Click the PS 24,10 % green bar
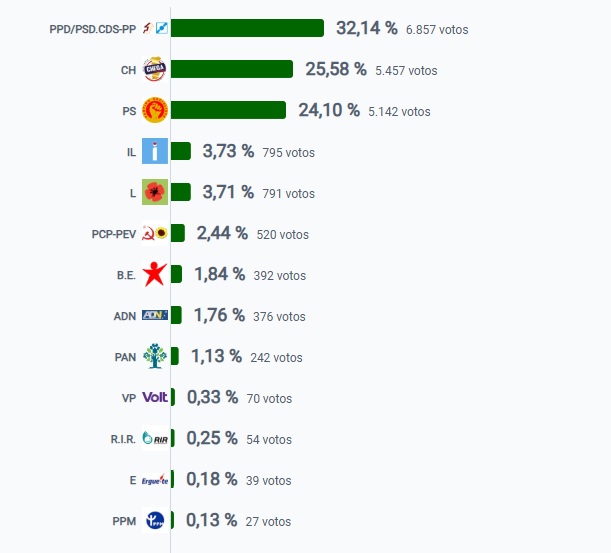611x553 pixels. click(228, 110)
